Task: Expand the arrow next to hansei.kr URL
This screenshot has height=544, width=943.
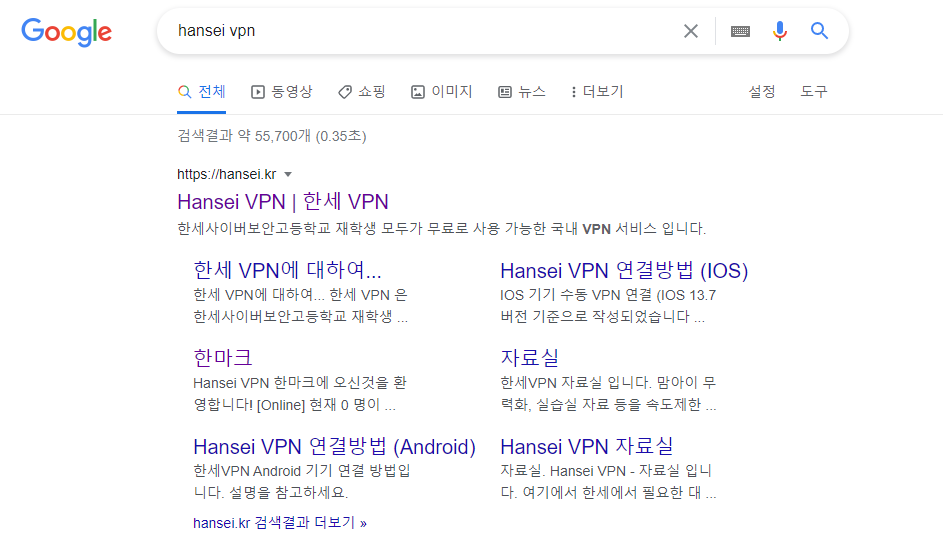Action: (x=288, y=174)
